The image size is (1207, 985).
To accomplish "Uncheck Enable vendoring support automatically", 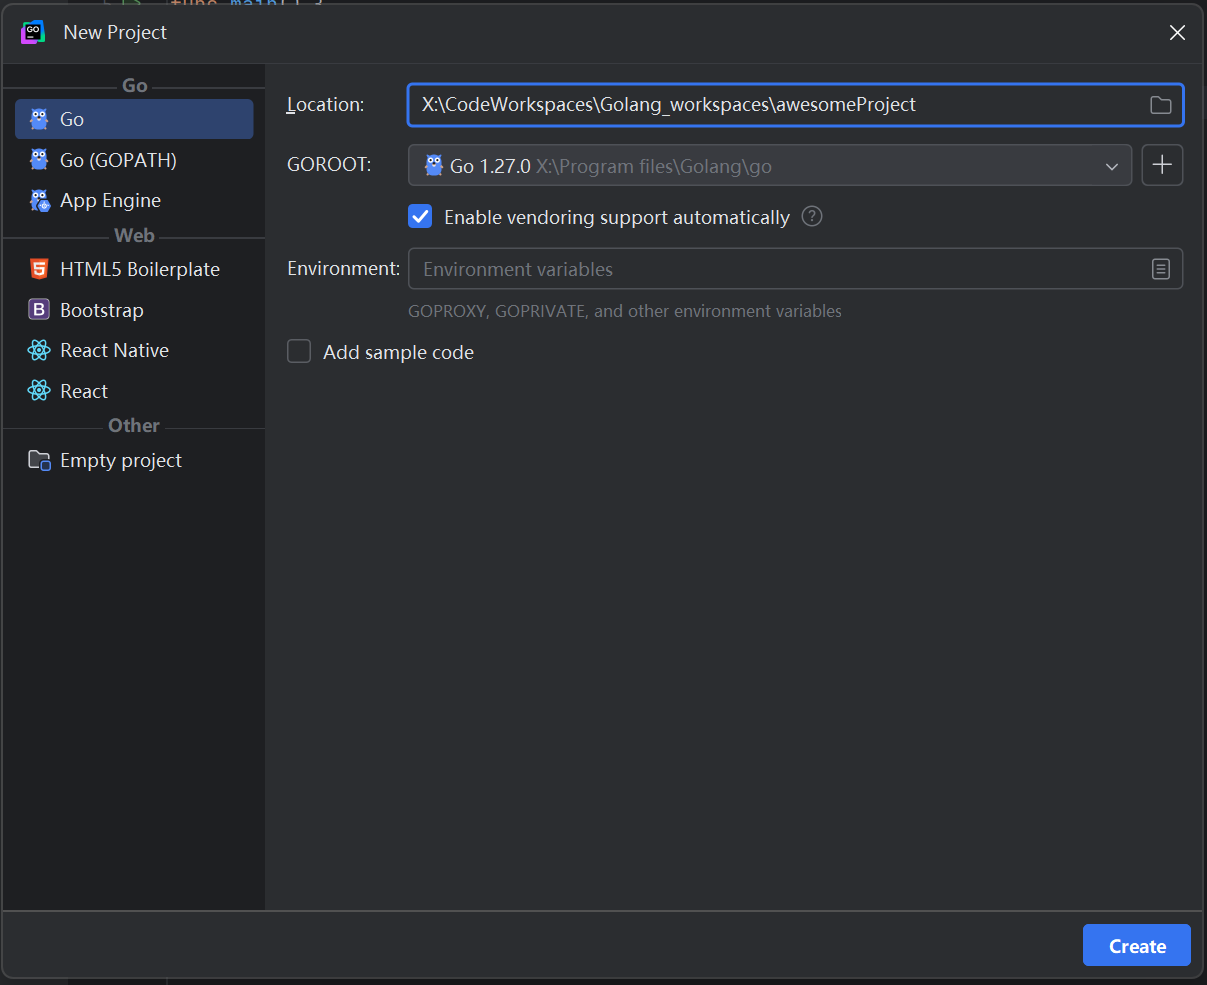I will pyautogui.click(x=420, y=217).
